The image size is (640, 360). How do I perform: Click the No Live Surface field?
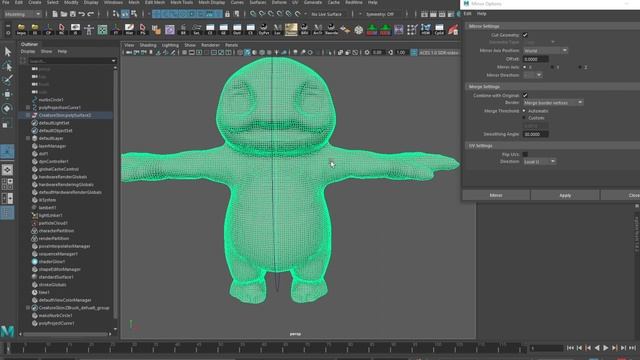pos(326,14)
